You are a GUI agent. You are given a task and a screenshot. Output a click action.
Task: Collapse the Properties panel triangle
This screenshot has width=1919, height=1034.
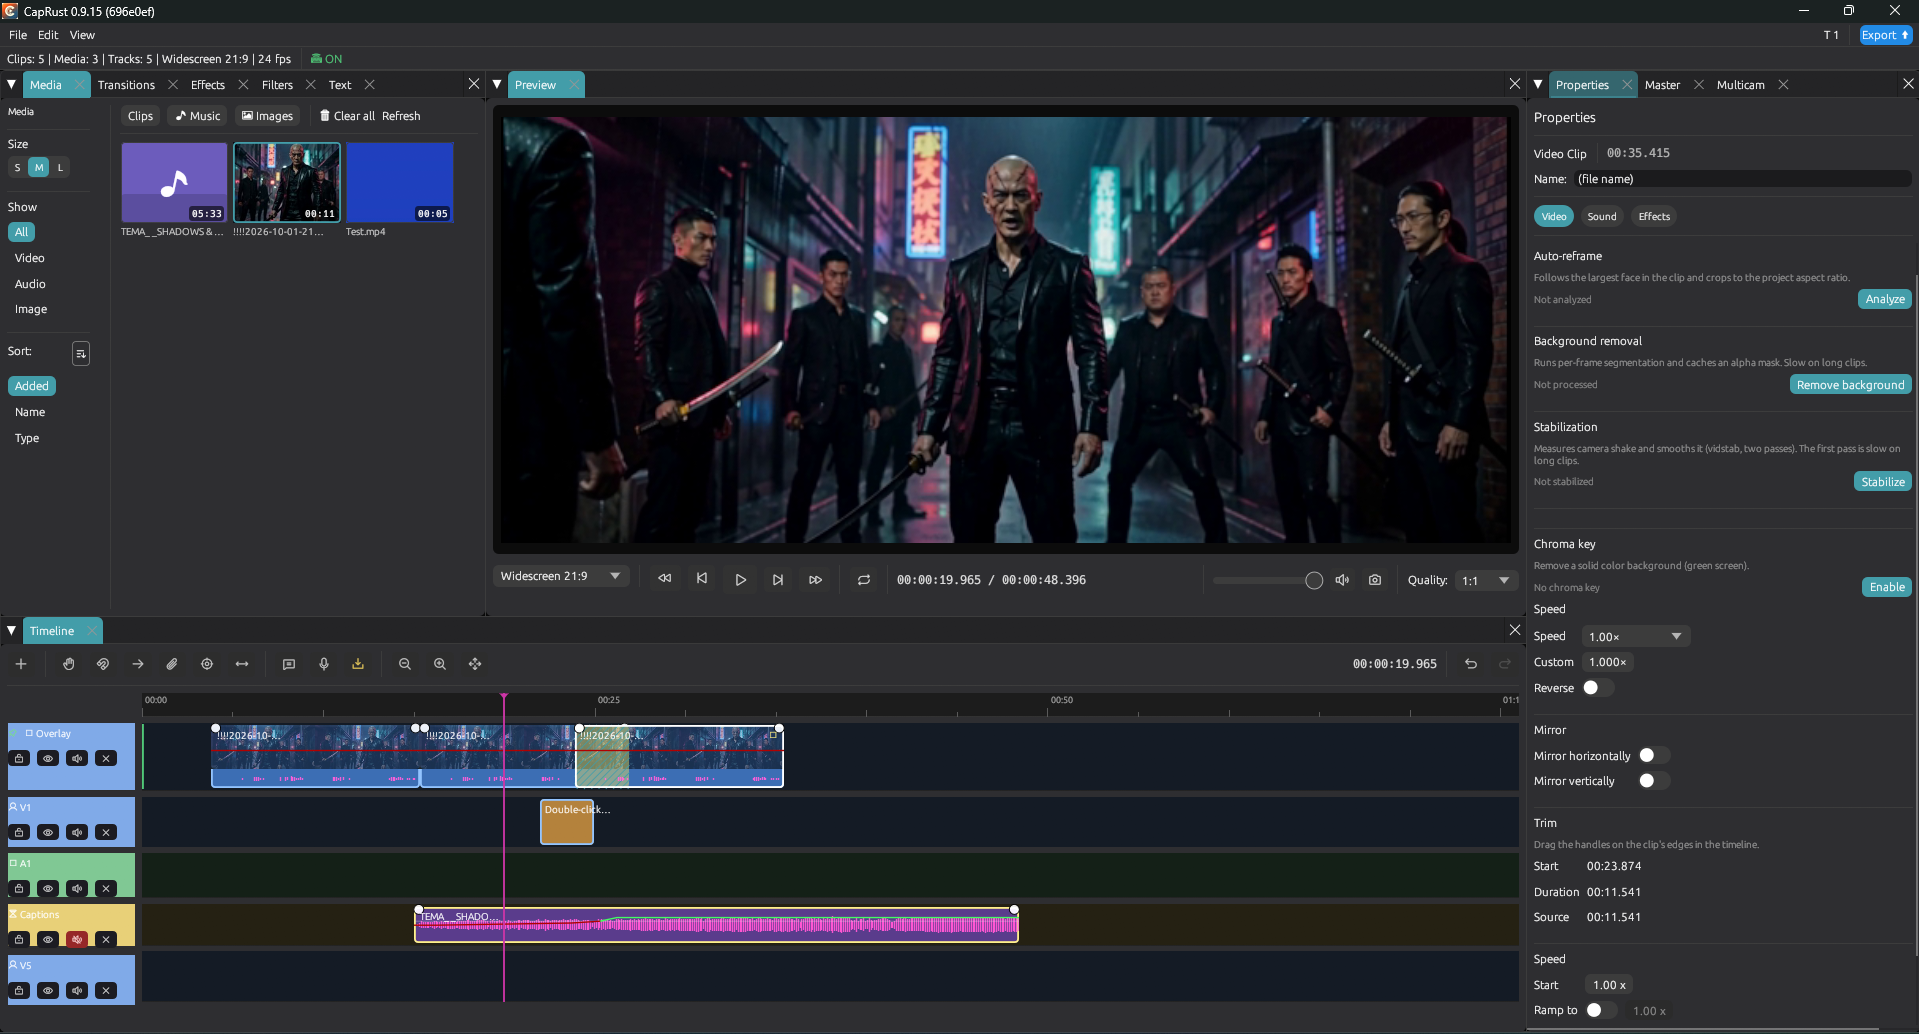[1538, 85]
